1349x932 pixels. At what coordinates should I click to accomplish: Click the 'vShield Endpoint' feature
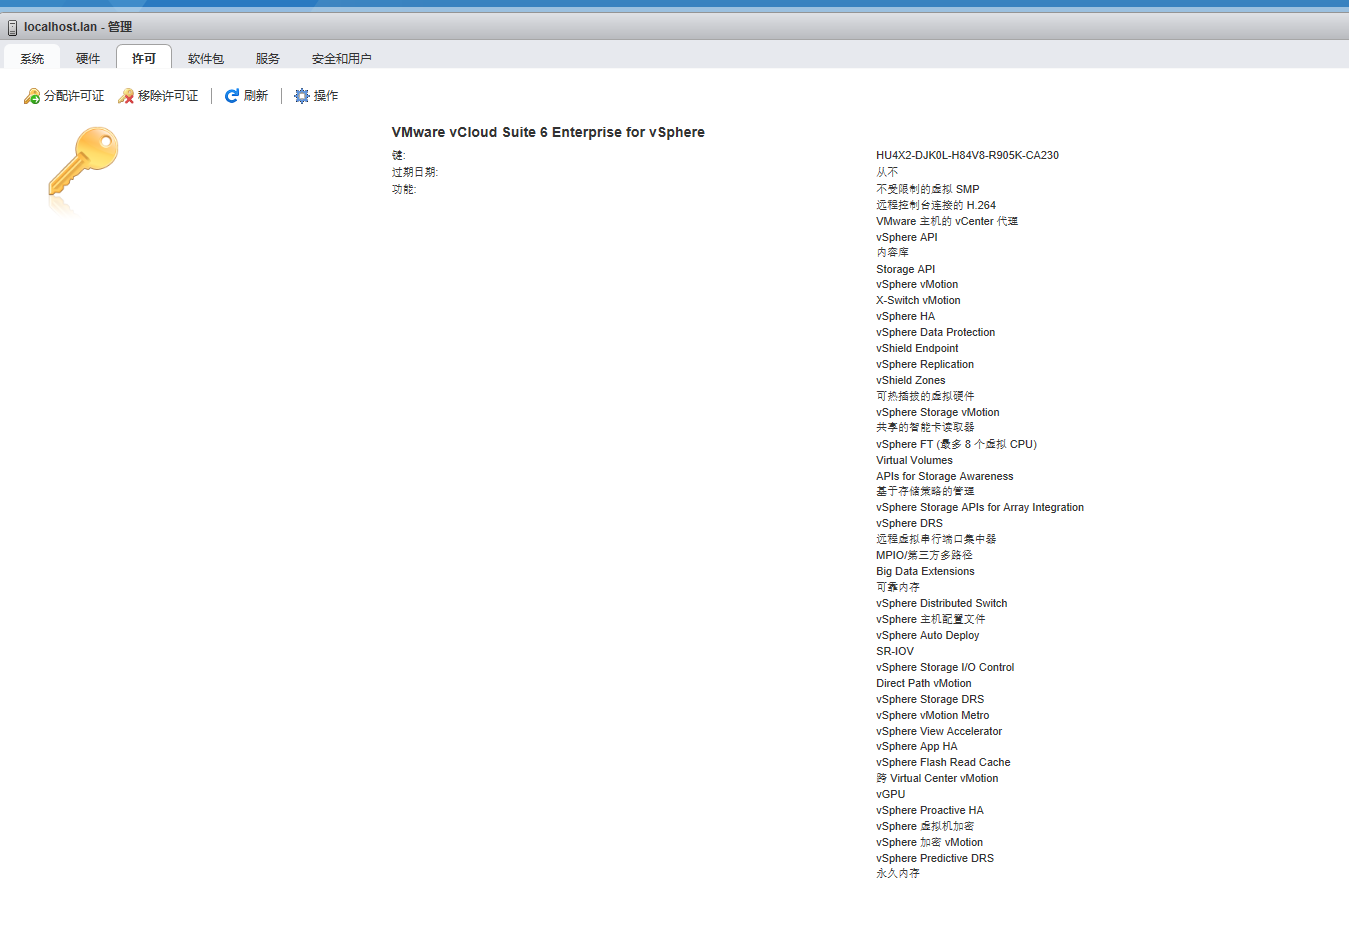(x=917, y=348)
